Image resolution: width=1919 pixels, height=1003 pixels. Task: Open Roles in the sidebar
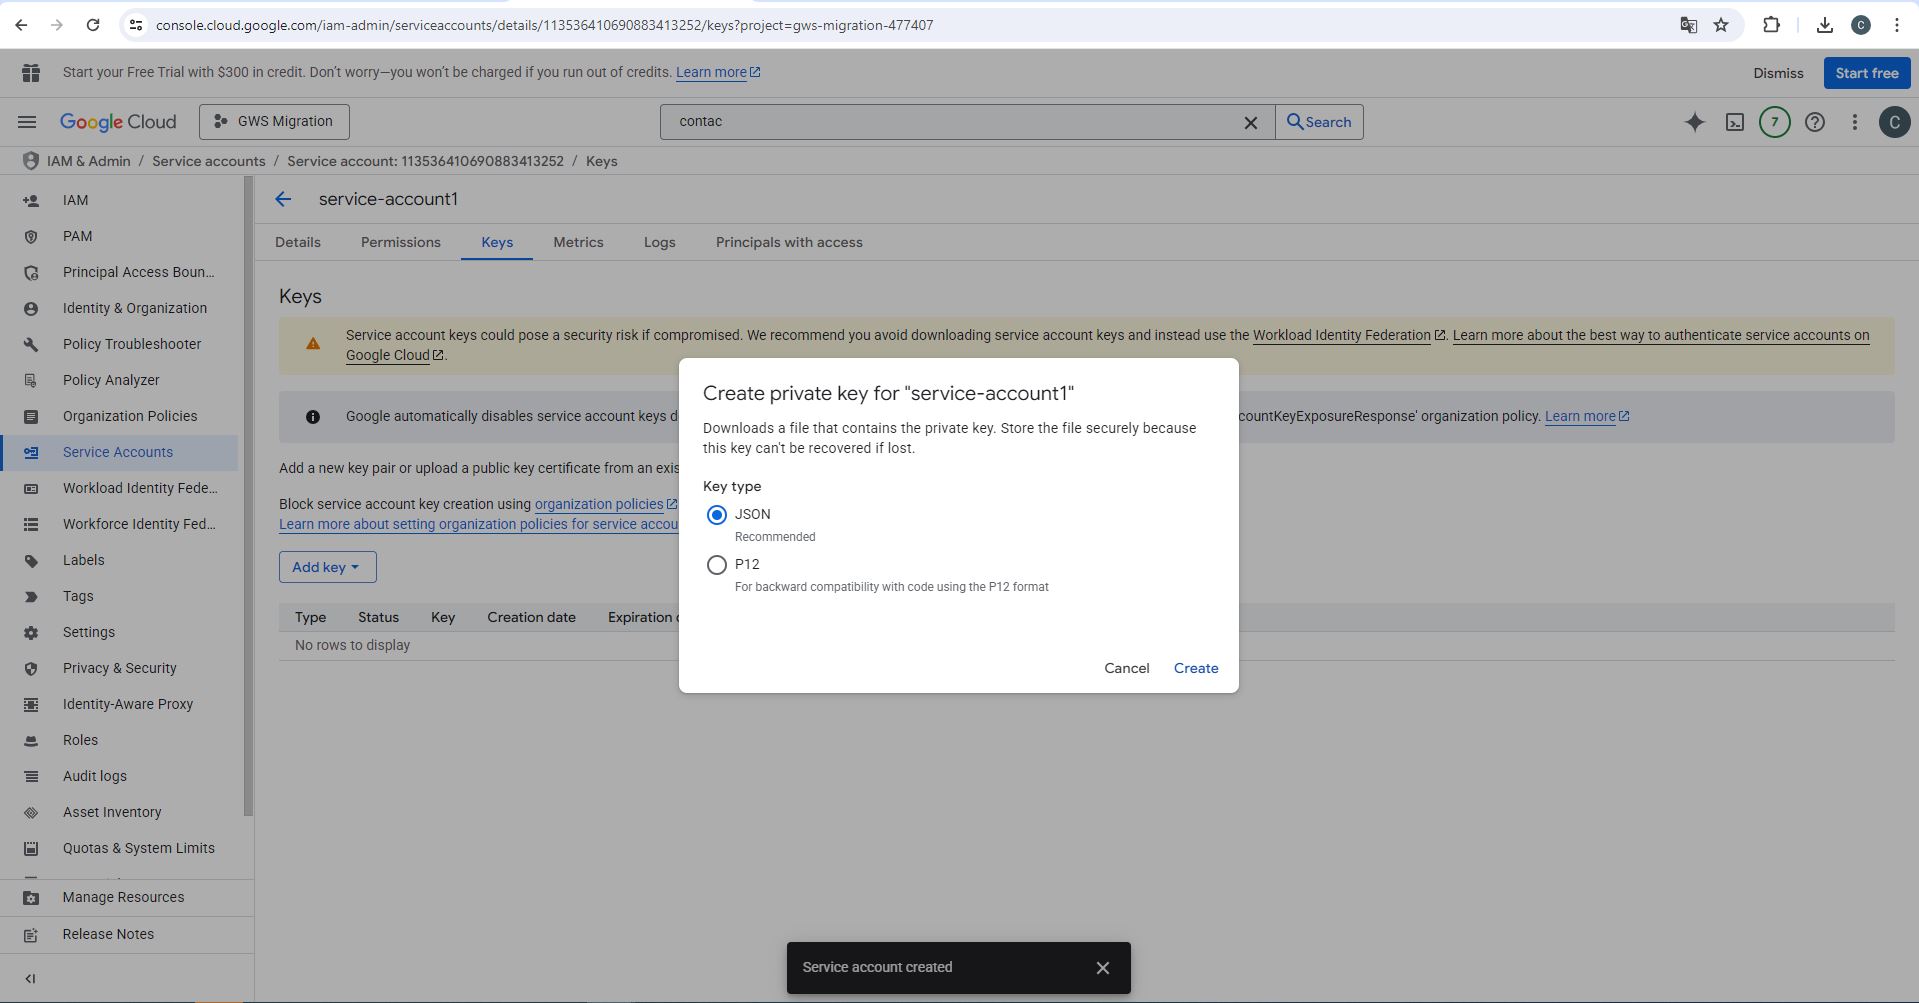[x=80, y=740]
